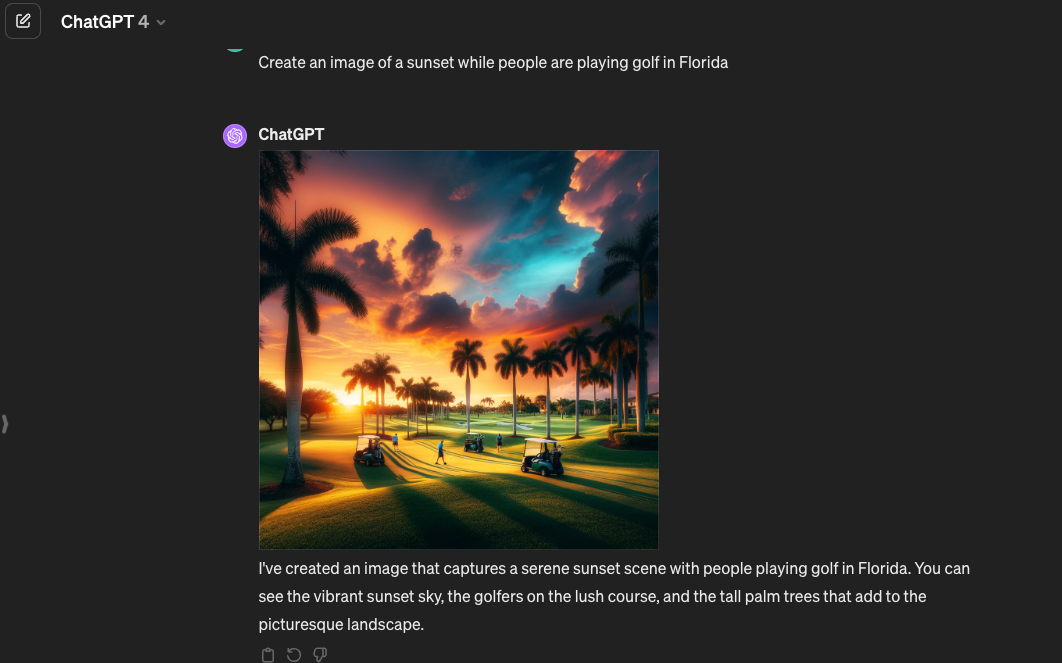Click the chevron beside ChatGPT 4
The height and width of the screenshot is (663, 1062).
tap(161, 22)
